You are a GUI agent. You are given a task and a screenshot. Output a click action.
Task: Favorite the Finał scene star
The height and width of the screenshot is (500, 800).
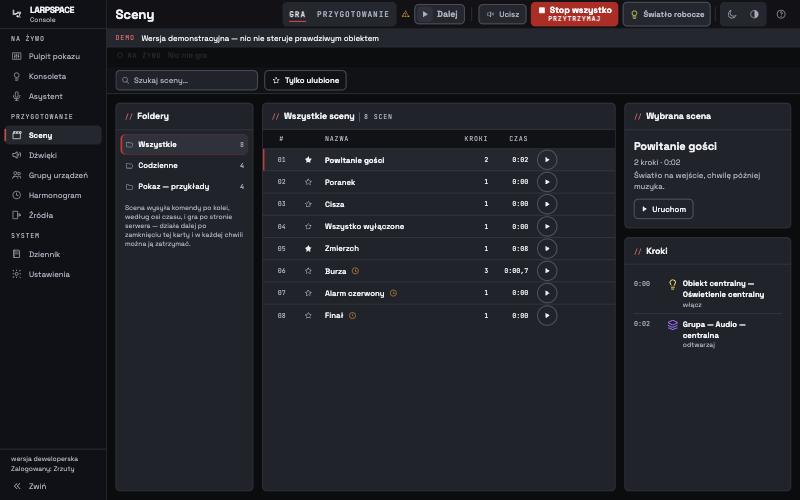tap(308, 315)
